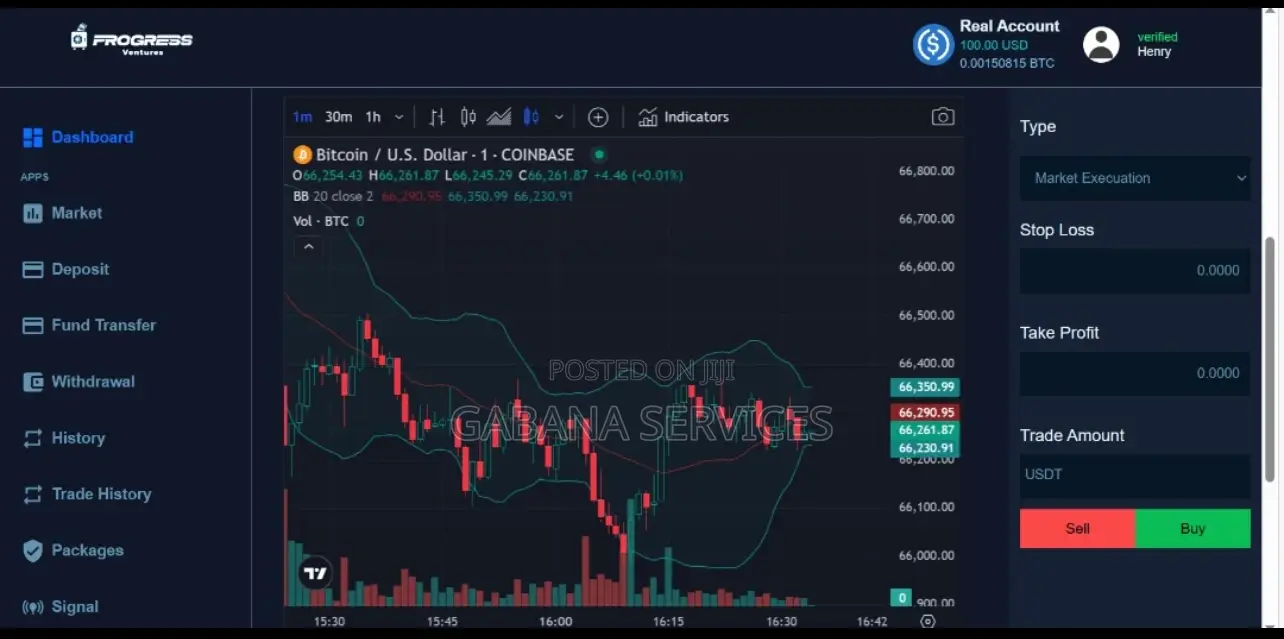Click the 0.00150815 BTC balance
This screenshot has height=639, width=1284.
point(1007,63)
